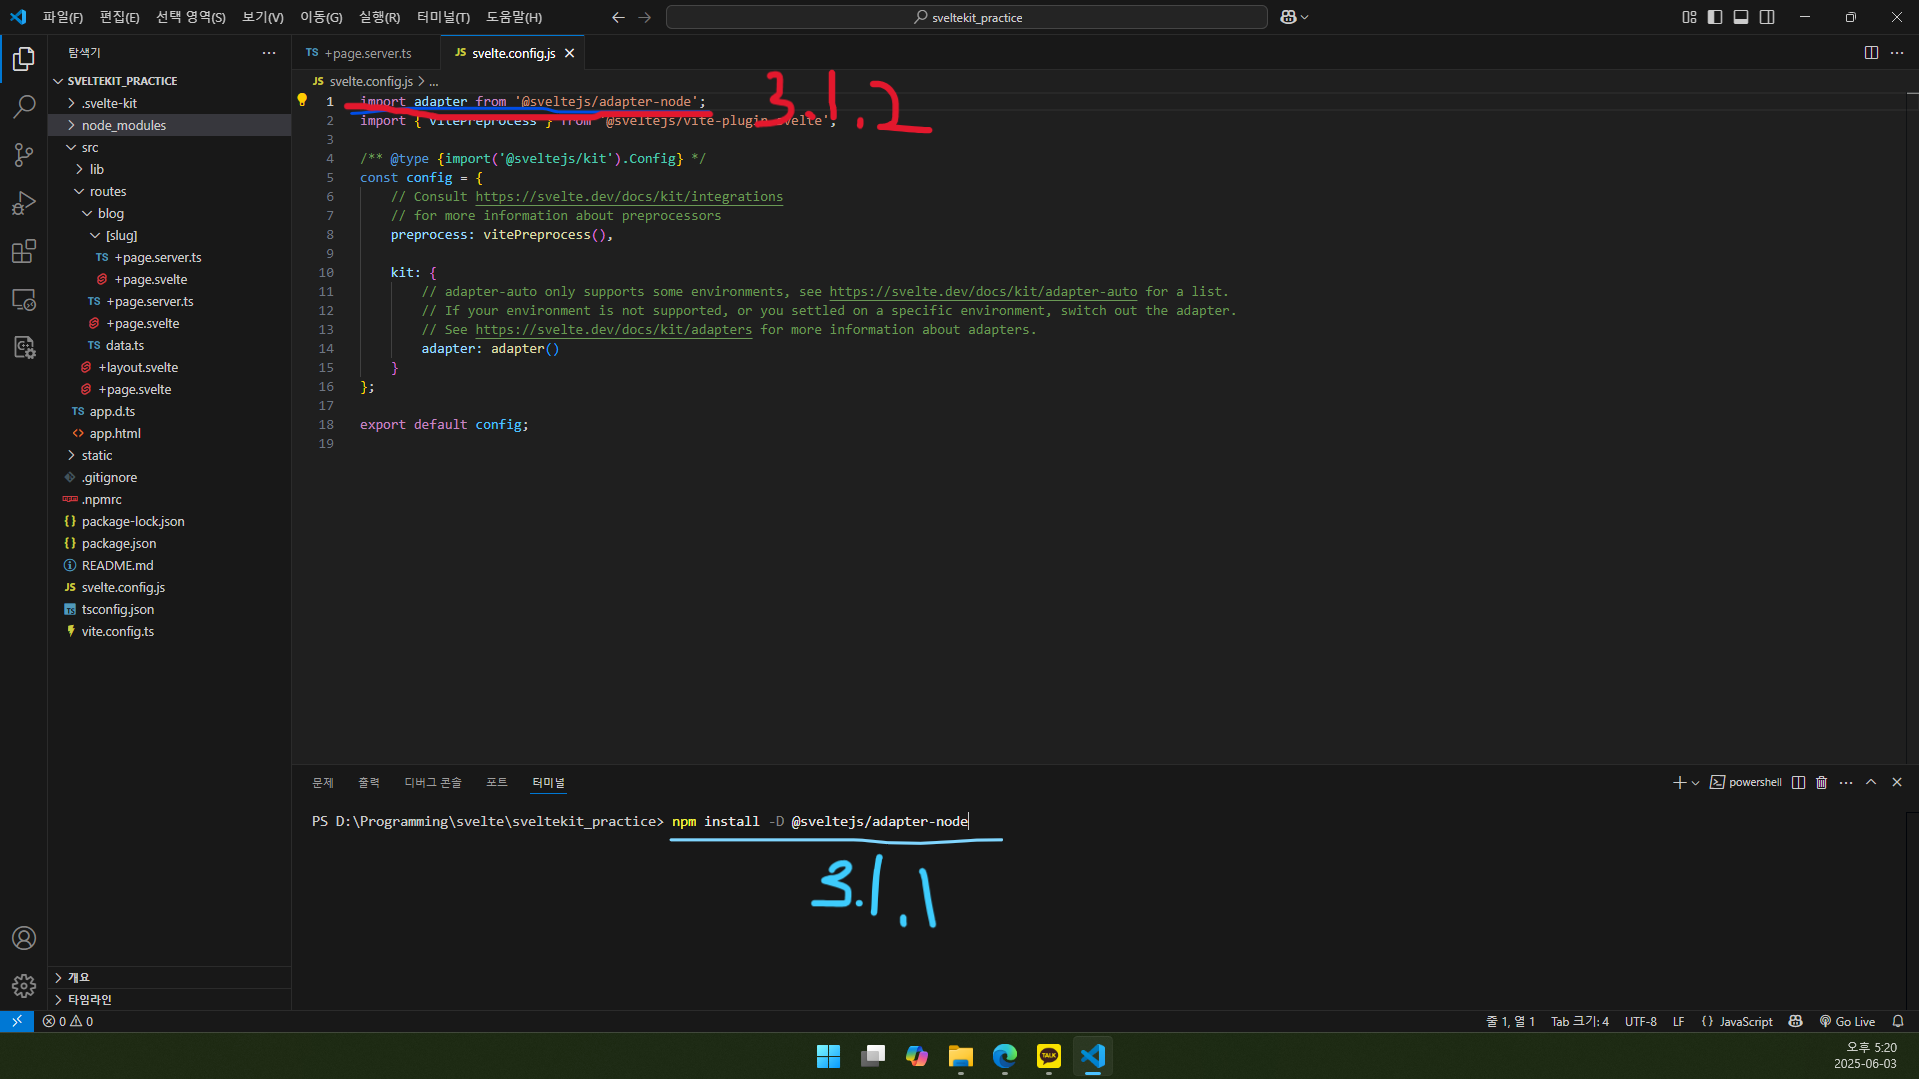Viewport: 1919px width, 1079px height.
Task: Open the svelte.dev/docs/kit/integrations link
Action: tap(629, 196)
